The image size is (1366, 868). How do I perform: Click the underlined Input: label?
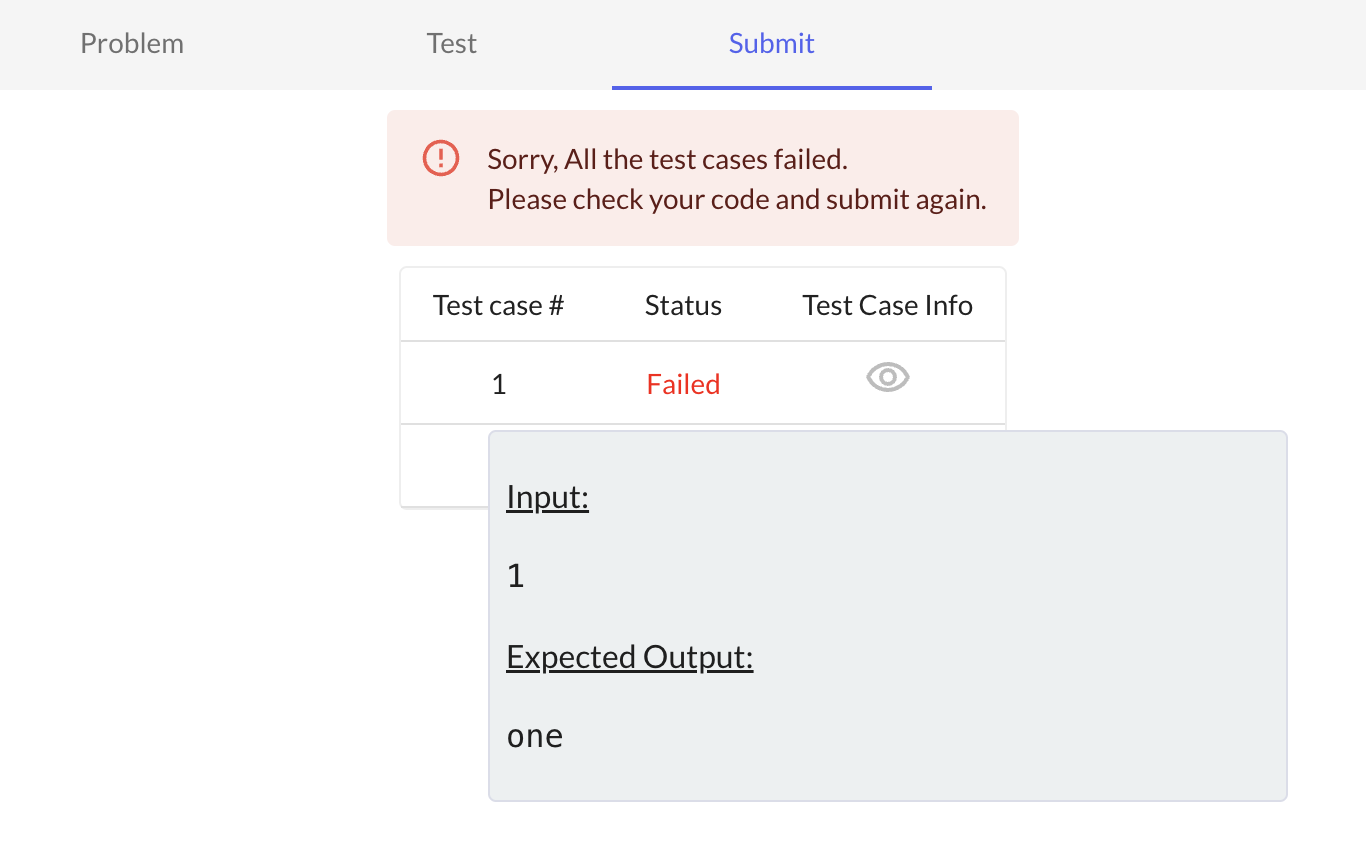[x=547, y=497]
